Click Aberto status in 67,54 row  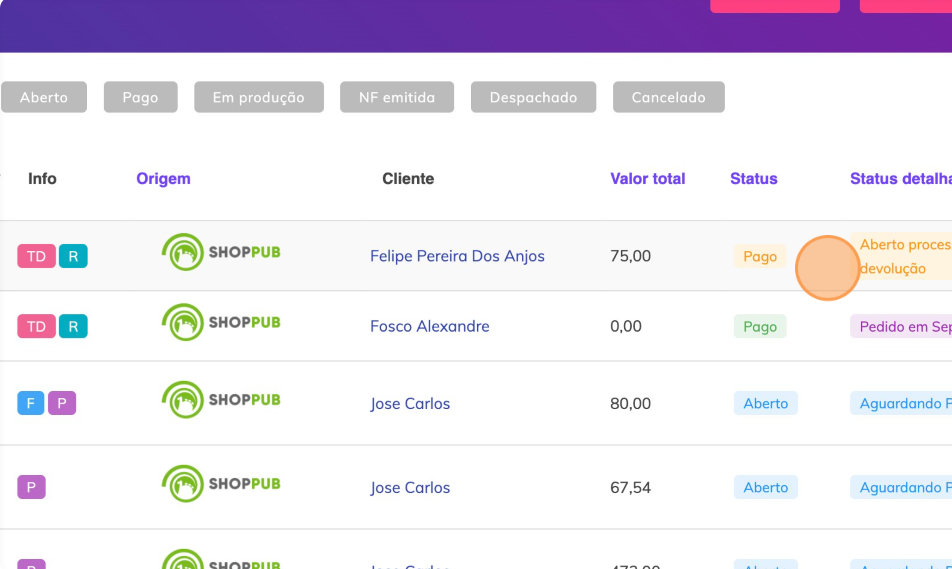[x=766, y=487]
